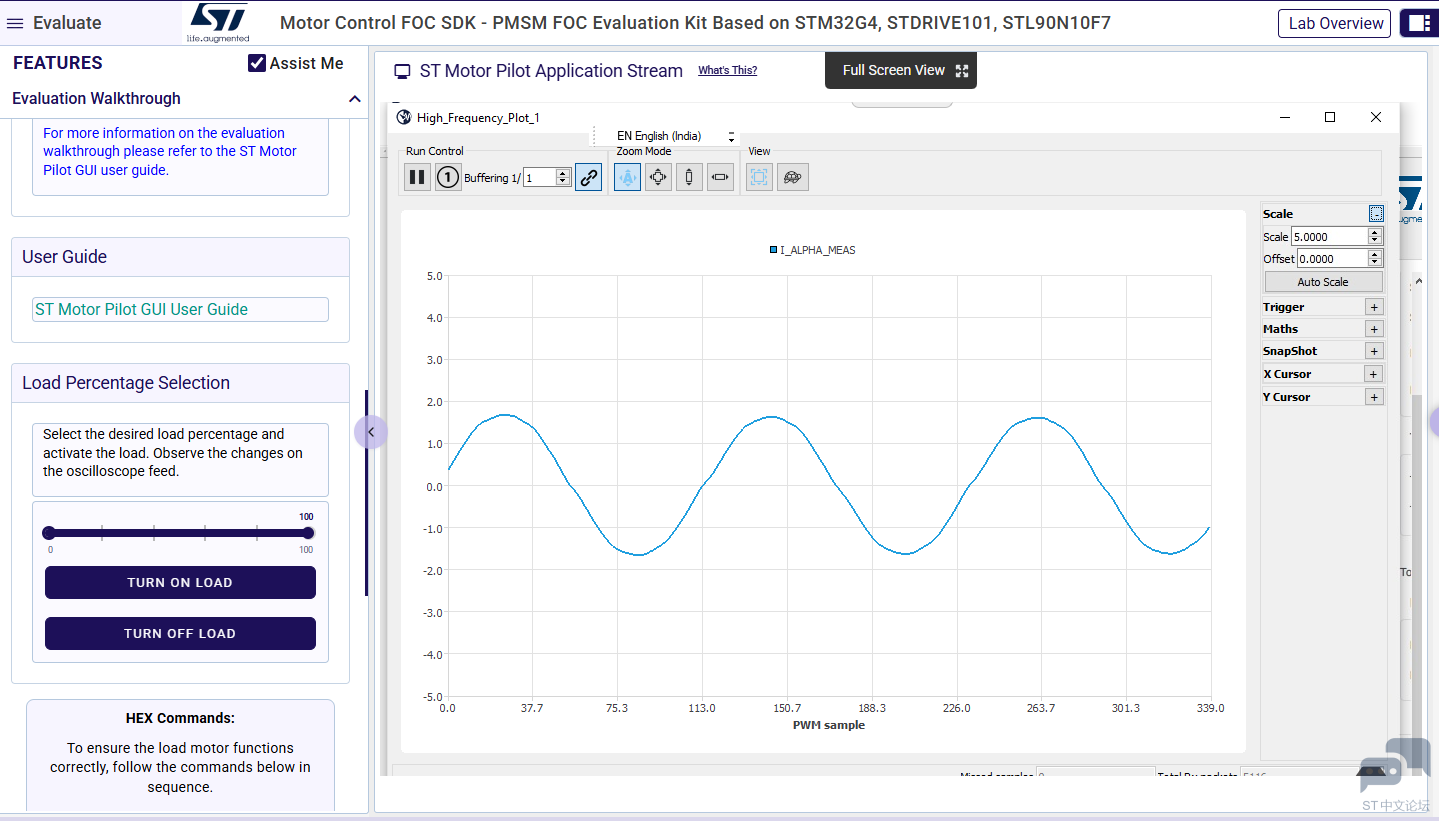The width and height of the screenshot is (1439, 821).
Task: Uncheck the Assist Me checkbox
Action: (257, 63)
